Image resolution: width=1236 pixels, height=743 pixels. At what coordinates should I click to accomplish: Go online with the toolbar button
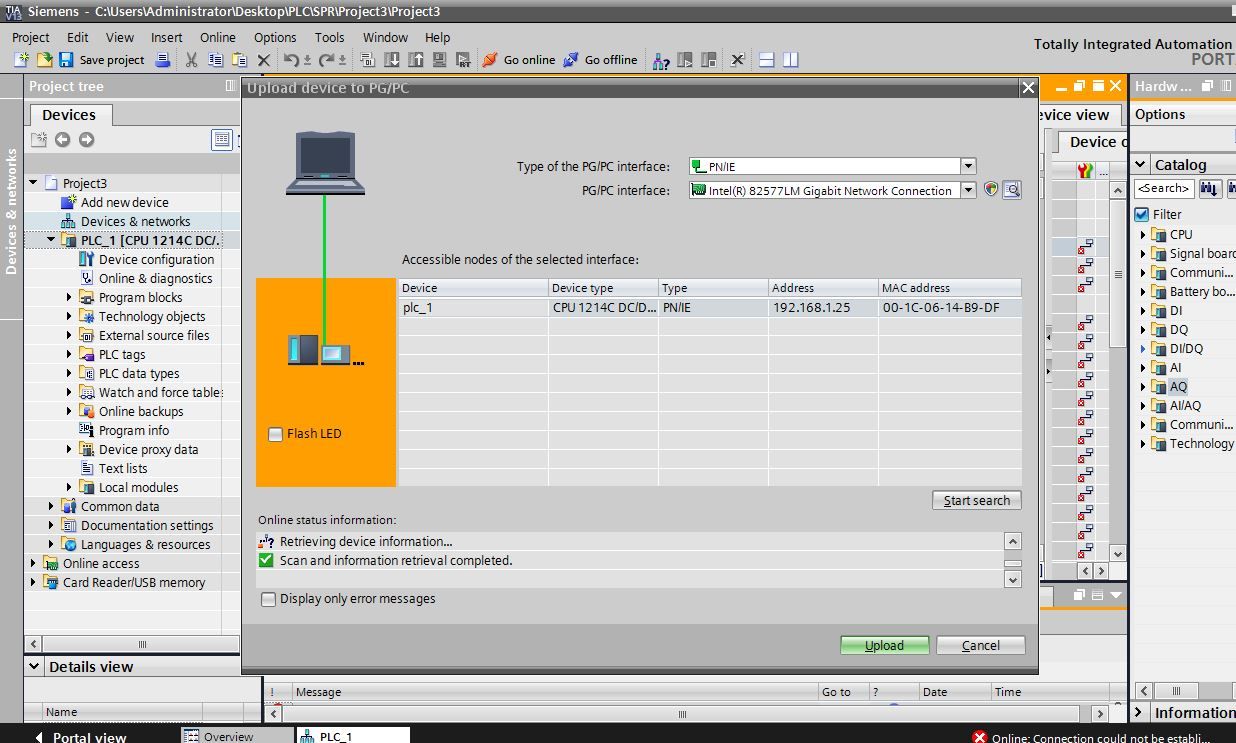click(518, 60)
